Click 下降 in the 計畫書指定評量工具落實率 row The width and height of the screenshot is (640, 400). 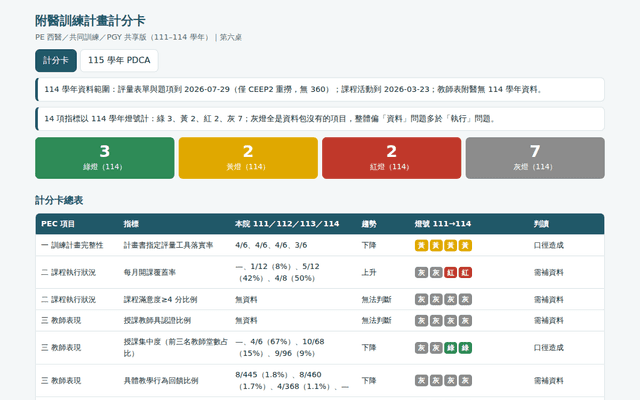point(369,245)
